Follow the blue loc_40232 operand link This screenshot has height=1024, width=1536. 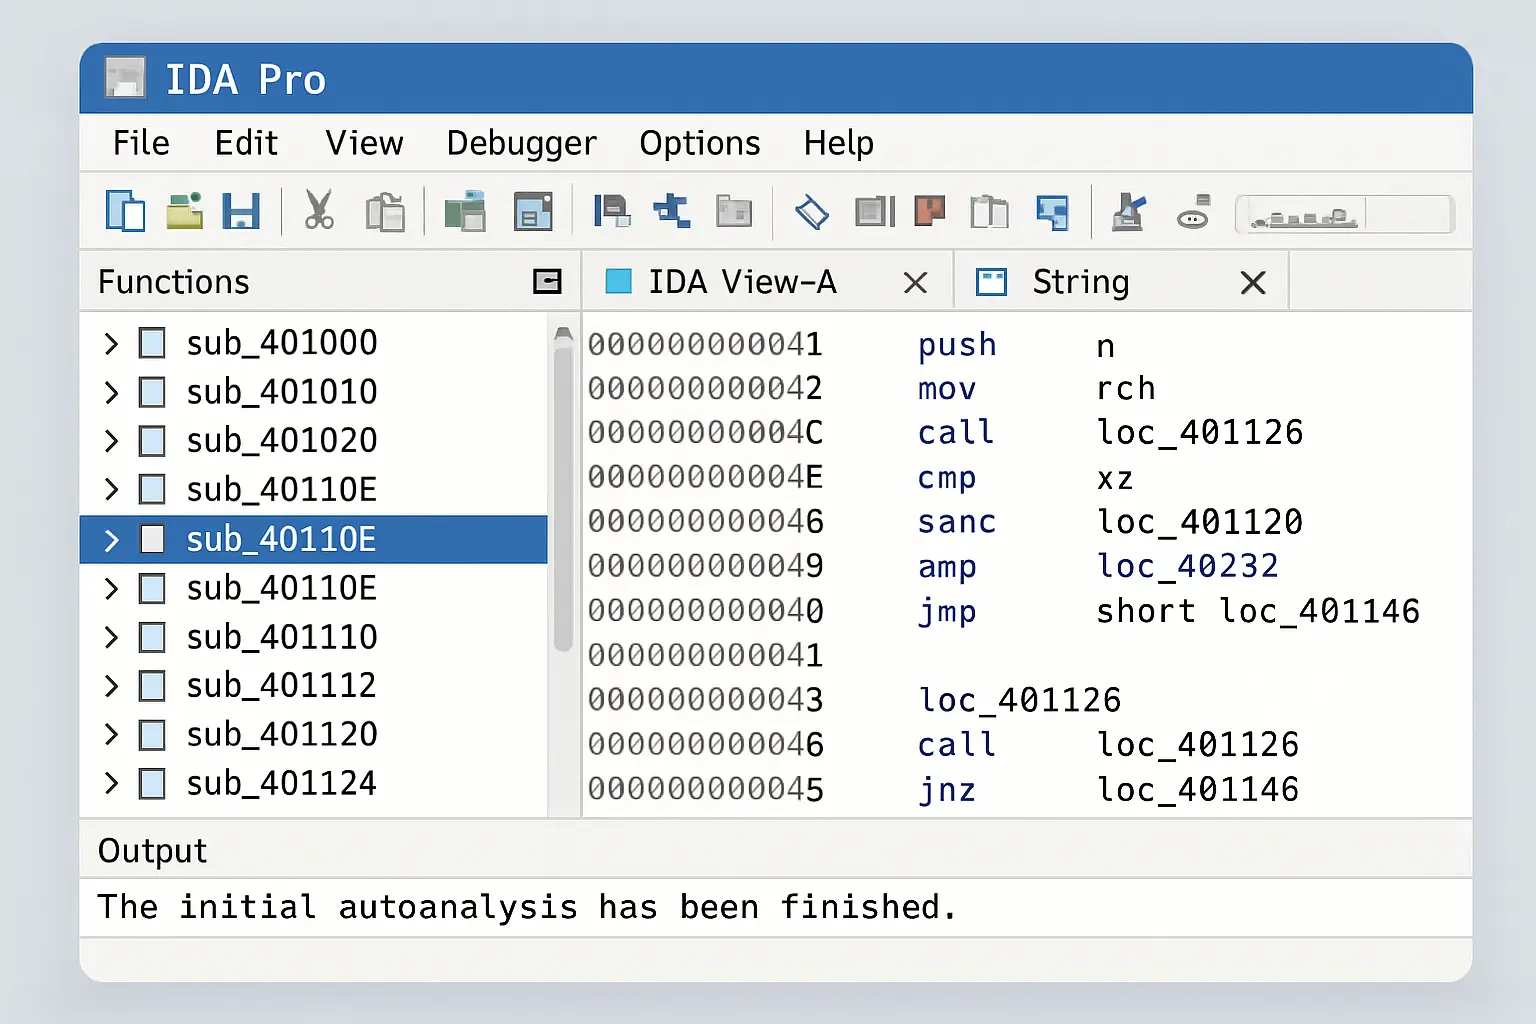tap(1187, 566)
